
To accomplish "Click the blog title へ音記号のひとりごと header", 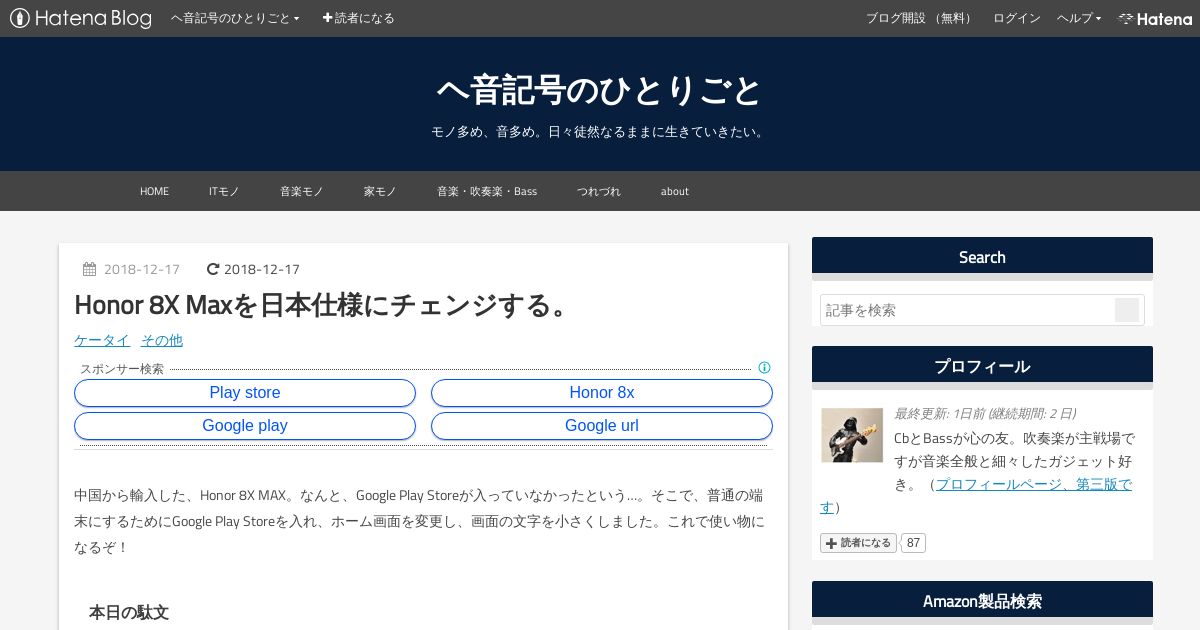I will (x=600, y=90).
